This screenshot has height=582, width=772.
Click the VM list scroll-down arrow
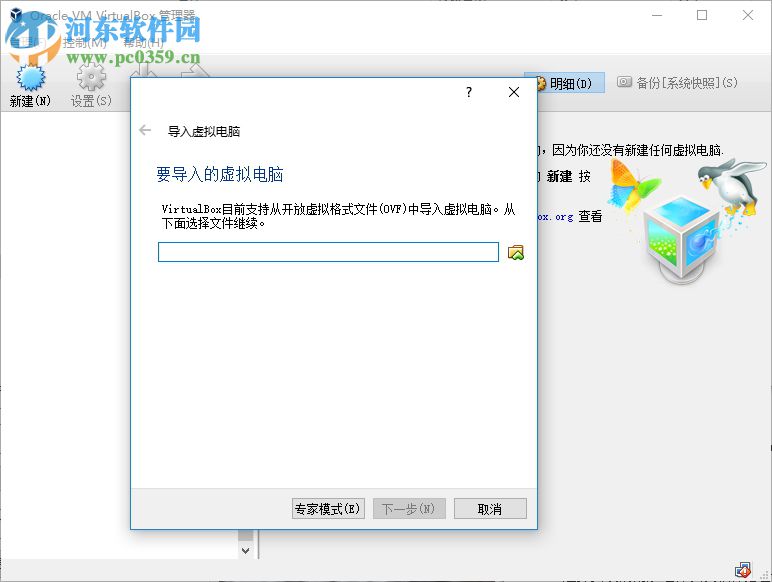click(246, 550)
